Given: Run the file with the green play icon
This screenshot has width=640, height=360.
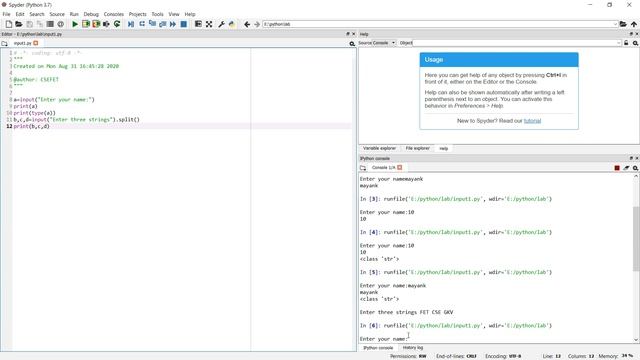Looking at the screenshot, I should [x=75, y=24].
